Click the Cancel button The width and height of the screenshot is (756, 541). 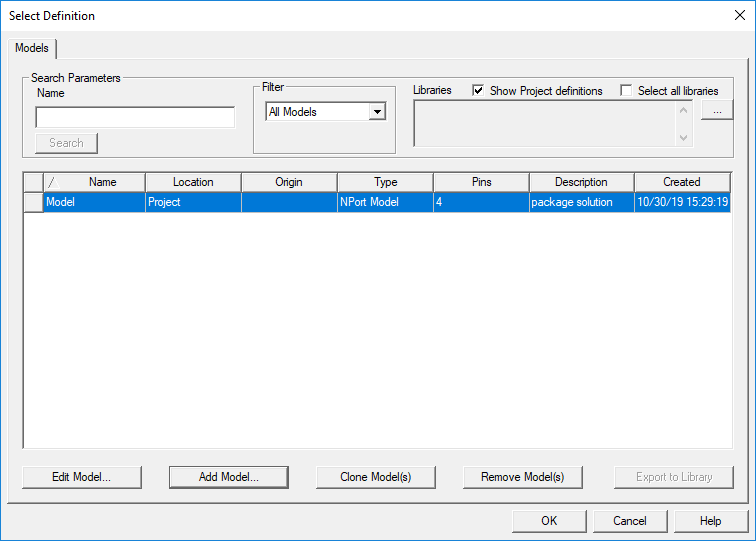tap(630, 521)
